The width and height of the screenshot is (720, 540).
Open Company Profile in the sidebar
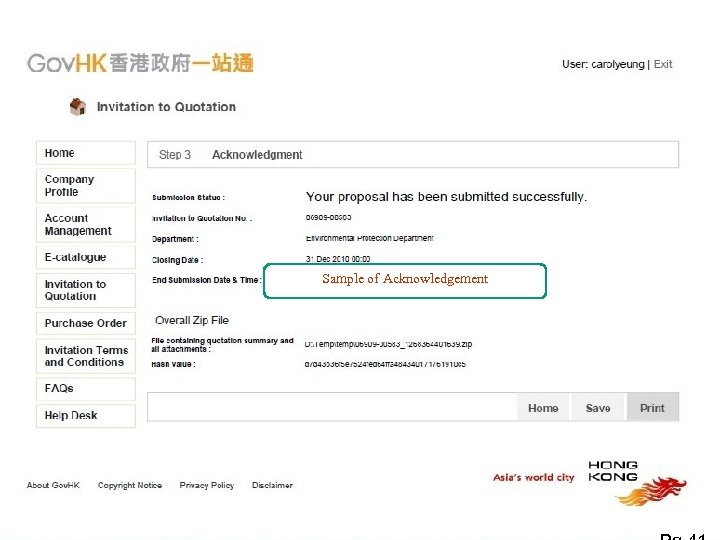coord(86,186)
